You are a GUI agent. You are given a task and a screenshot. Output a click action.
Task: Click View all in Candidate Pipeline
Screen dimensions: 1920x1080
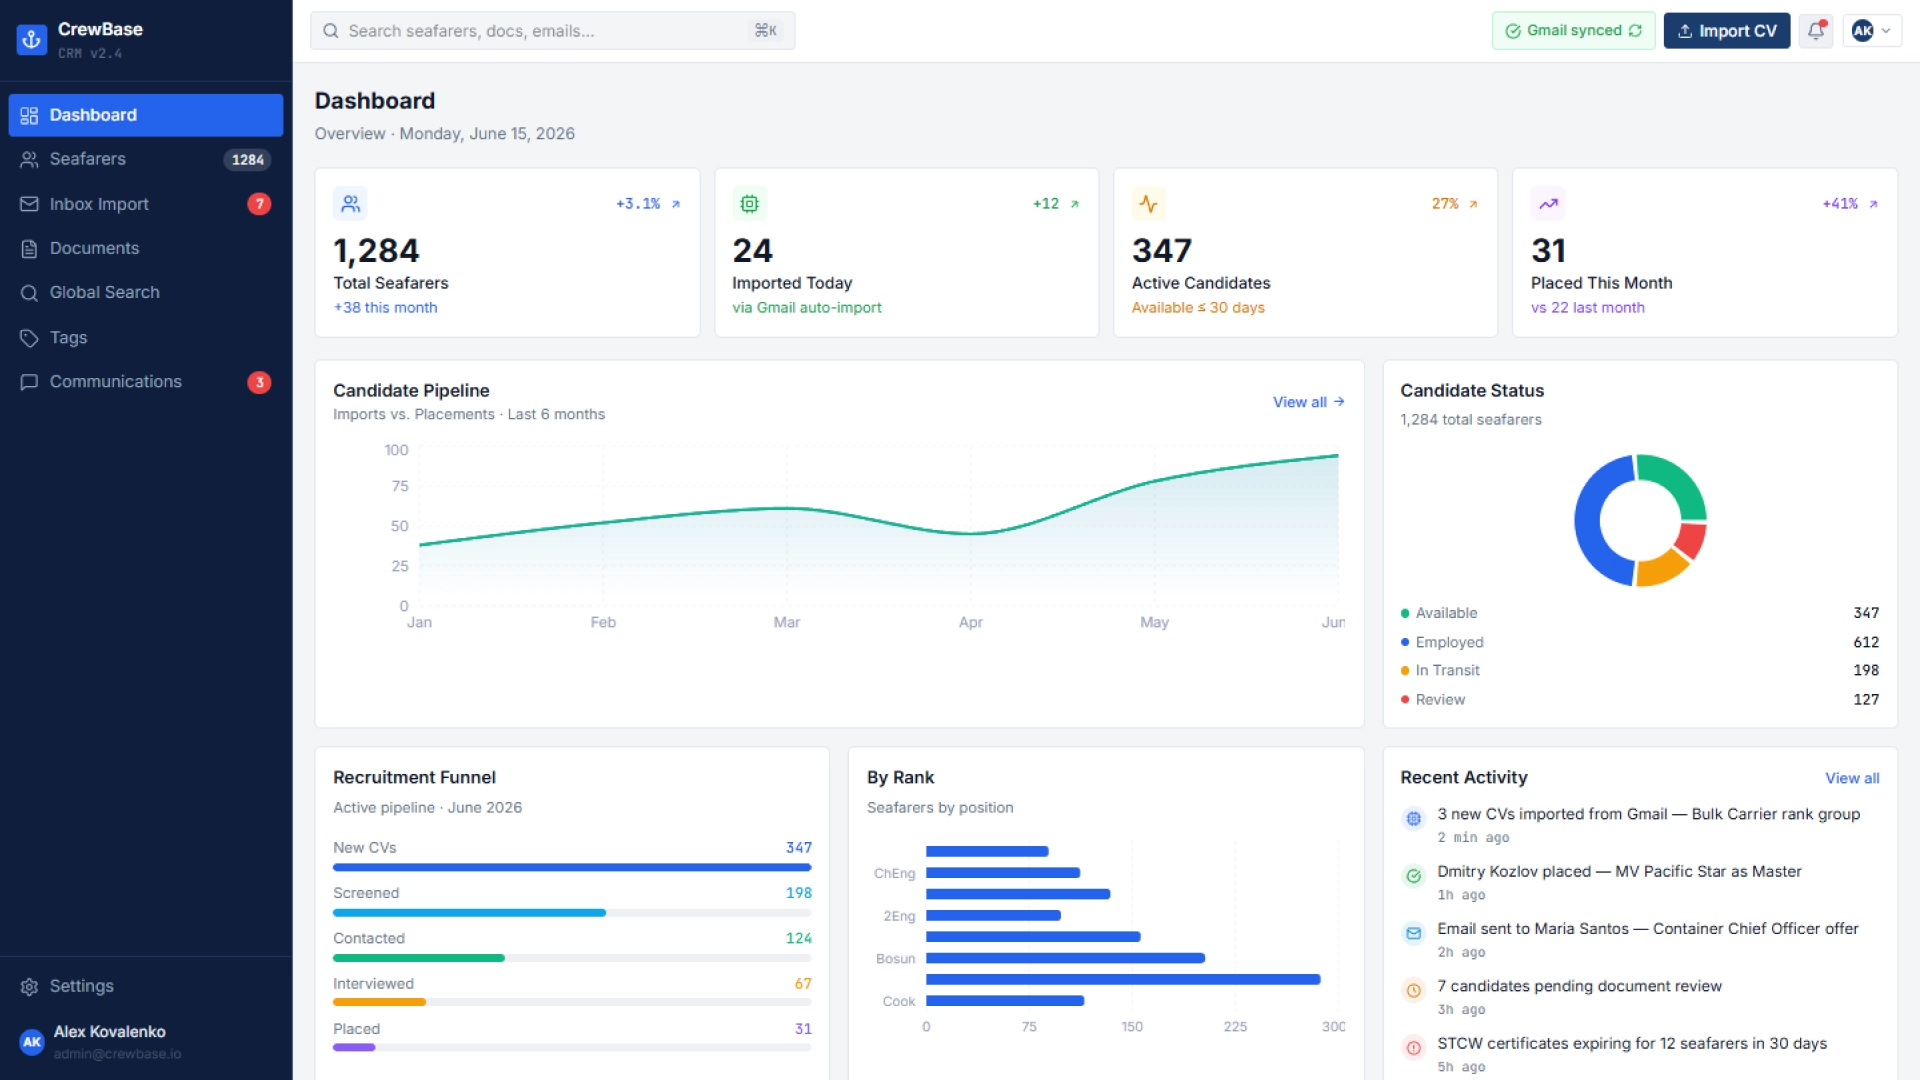coord(1308,402)
